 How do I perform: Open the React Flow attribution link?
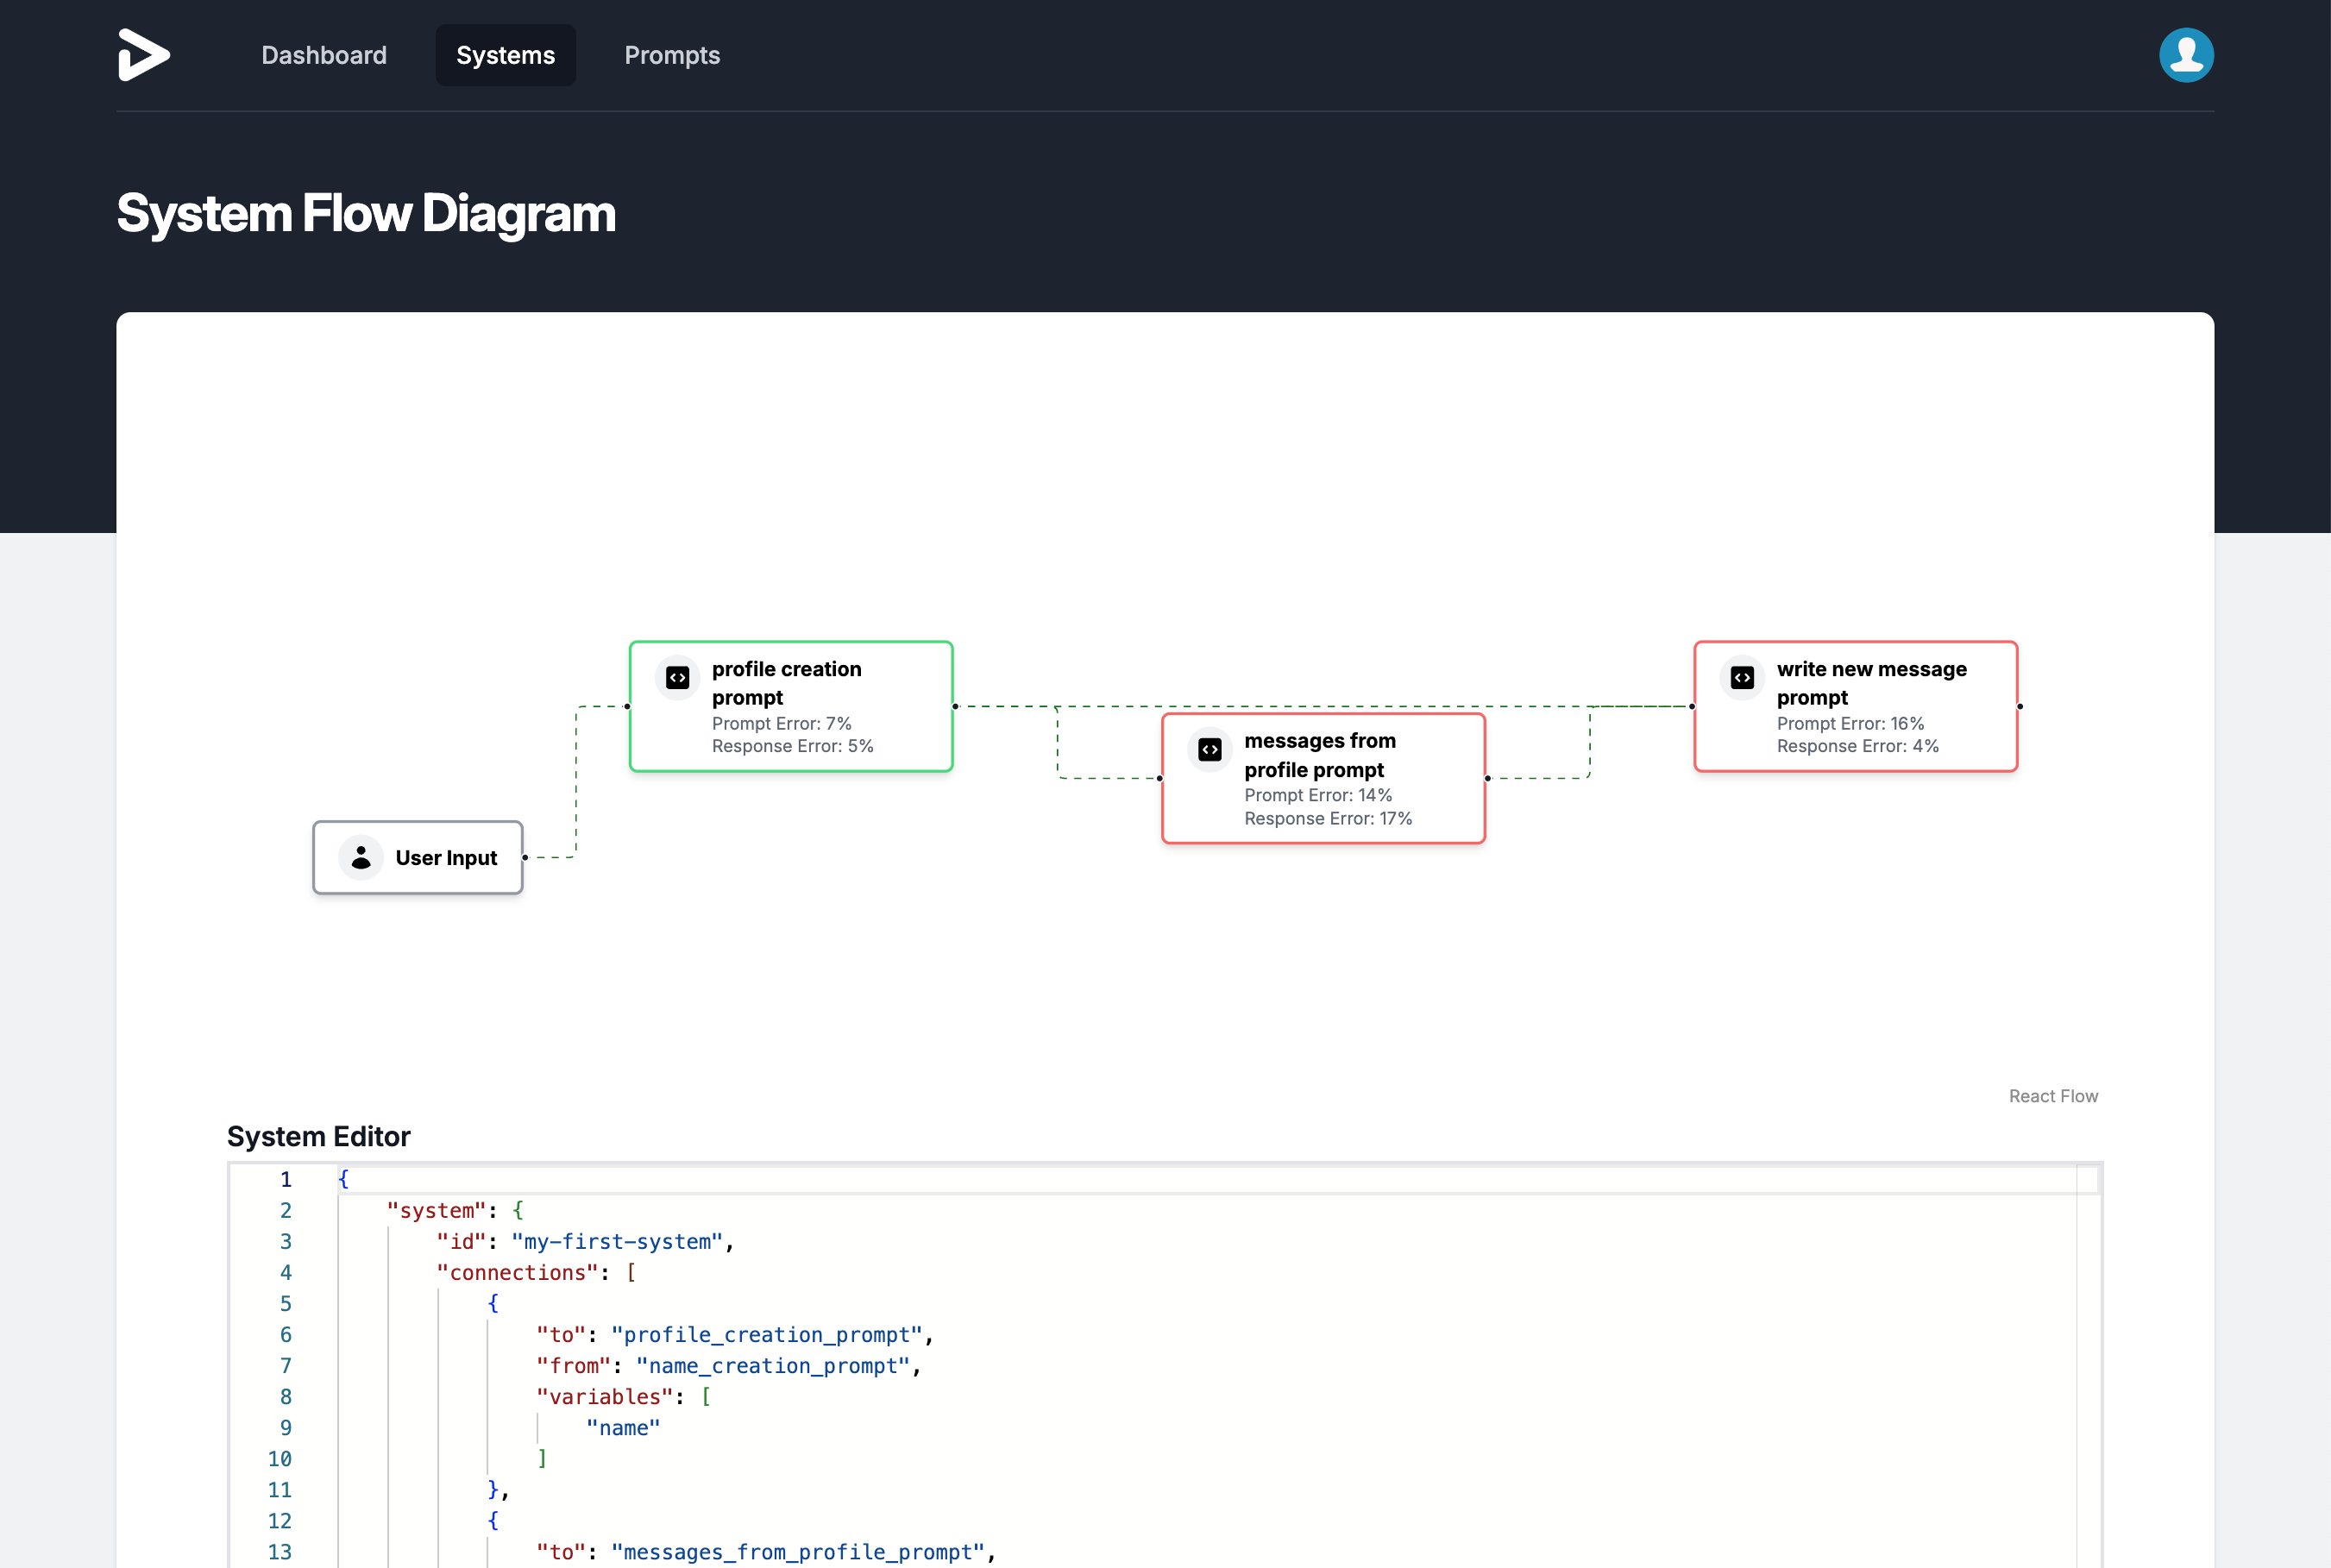(2053, 1096)
